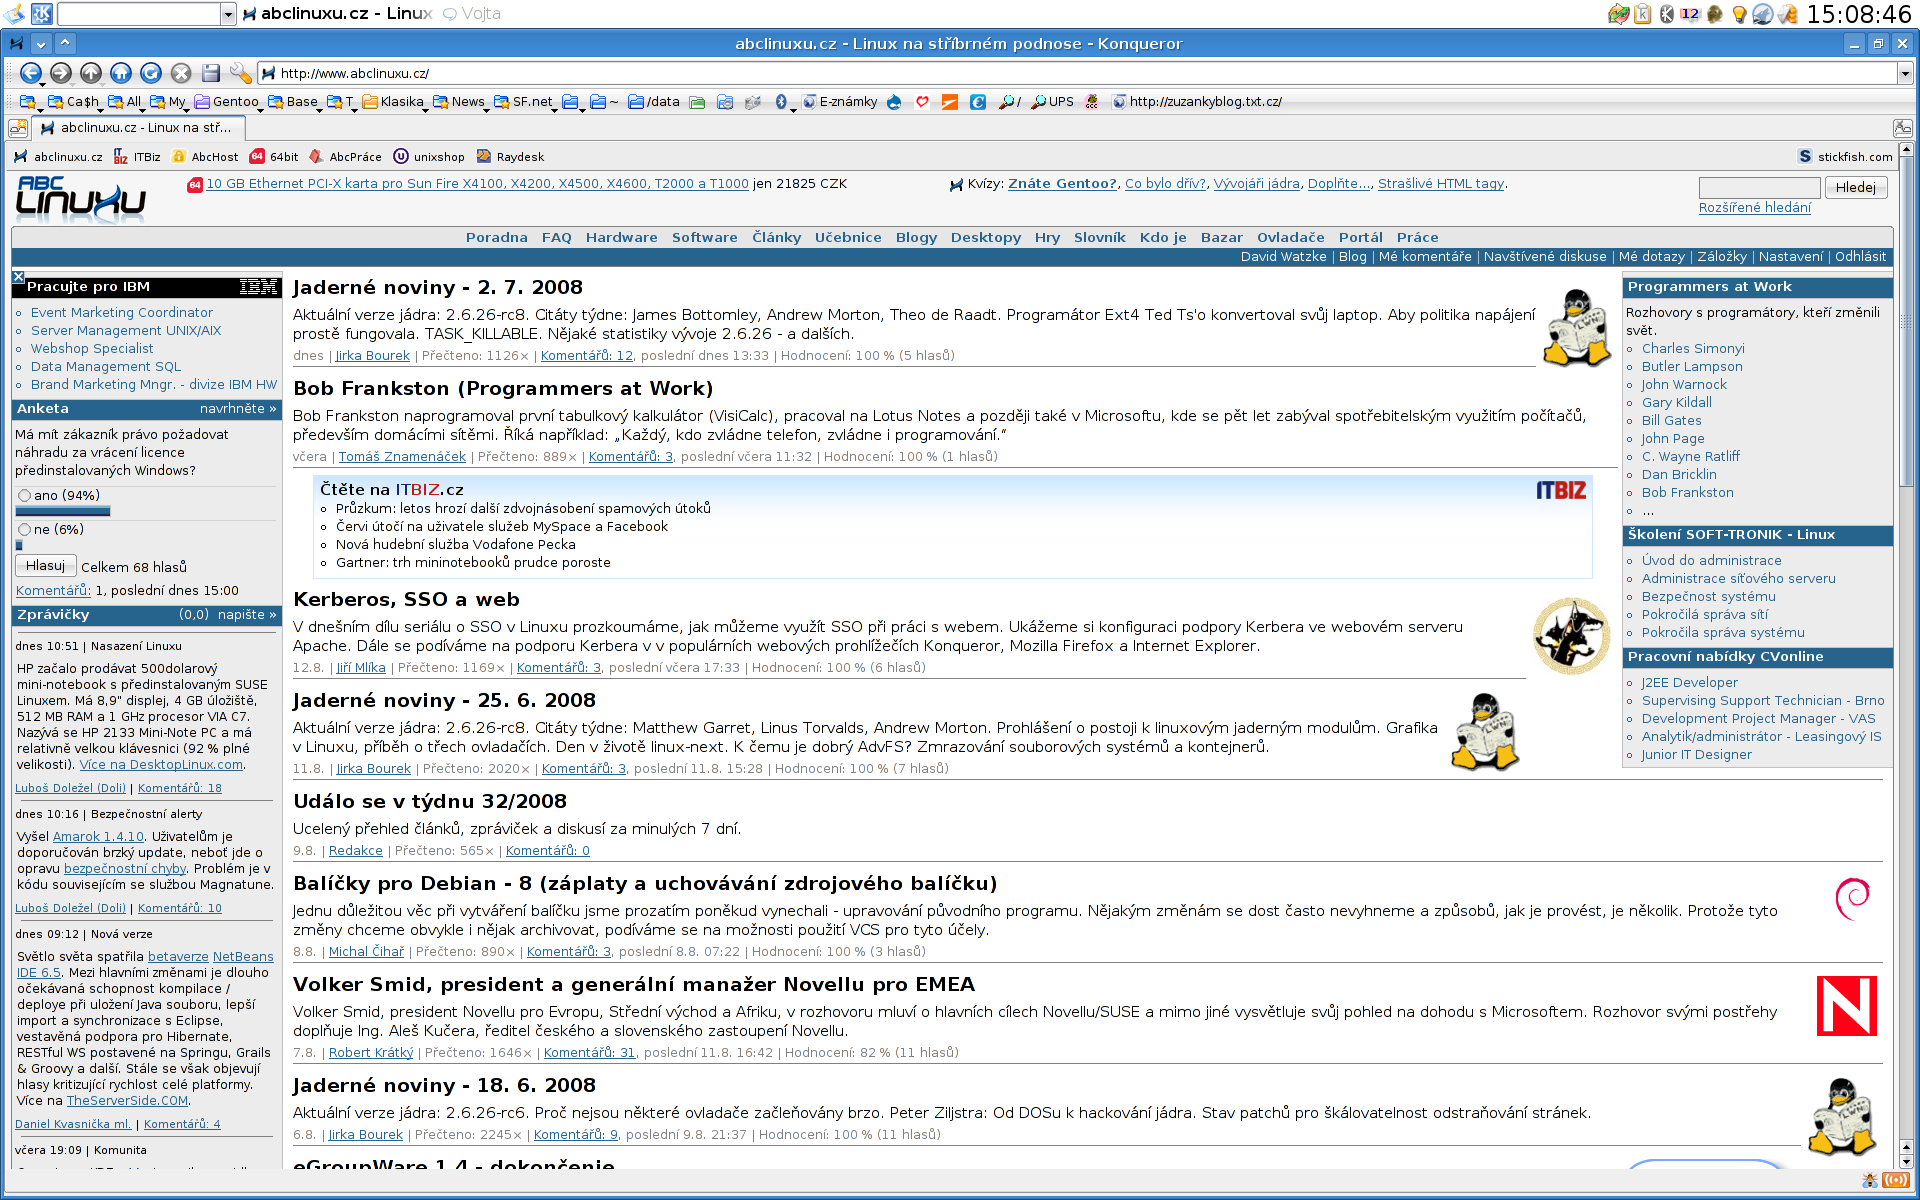Viewport: 1920px width, 1200px height.
Task: Expand the Ca$h bookmarks folder
Action: [x=73, y=102]
